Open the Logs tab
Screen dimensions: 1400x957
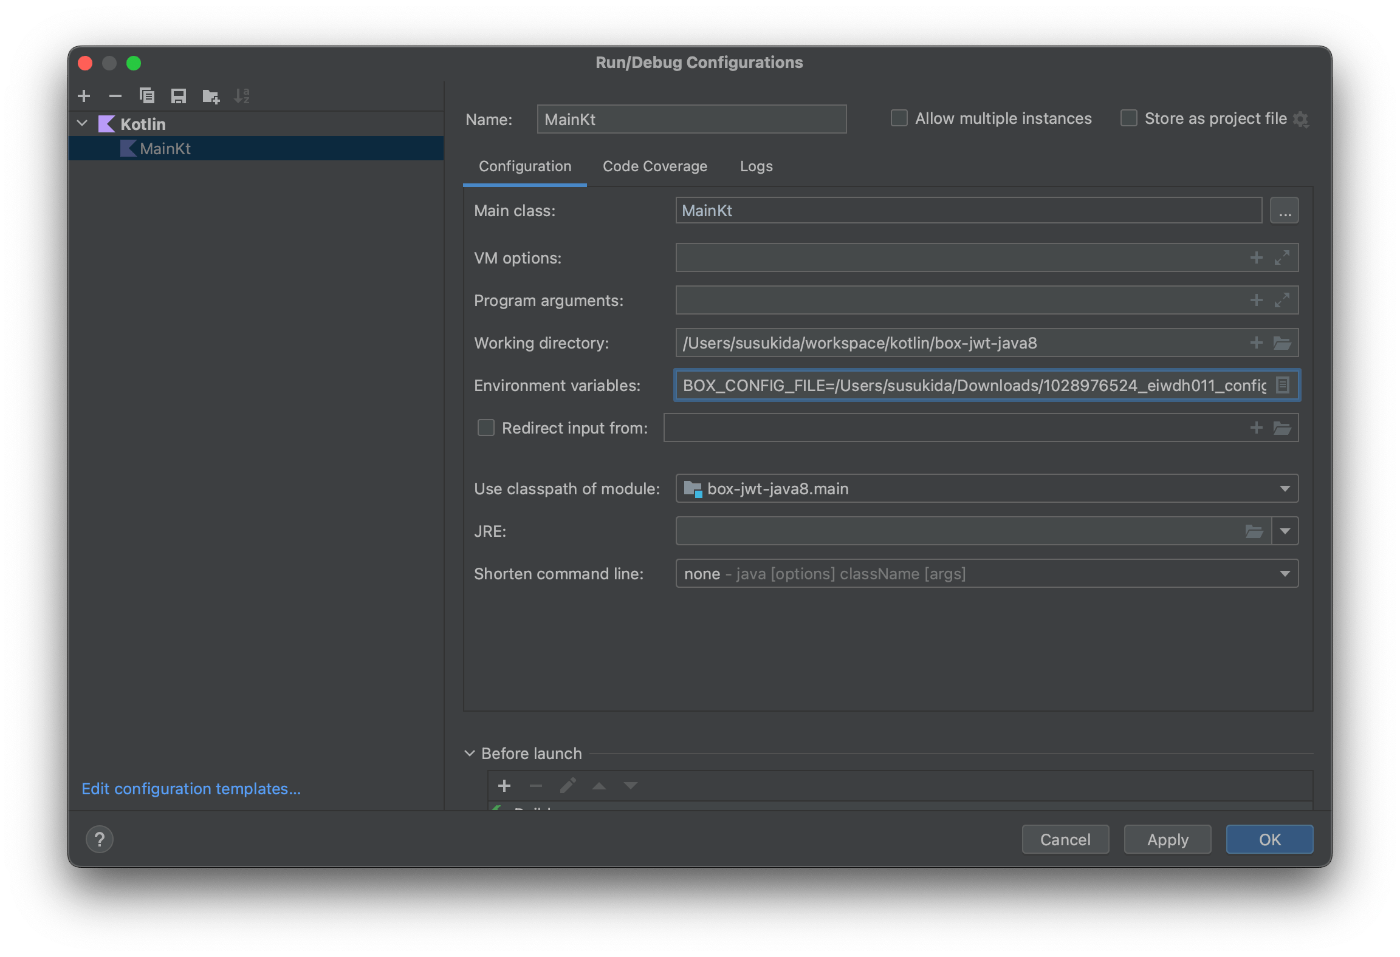click(756, 166)
